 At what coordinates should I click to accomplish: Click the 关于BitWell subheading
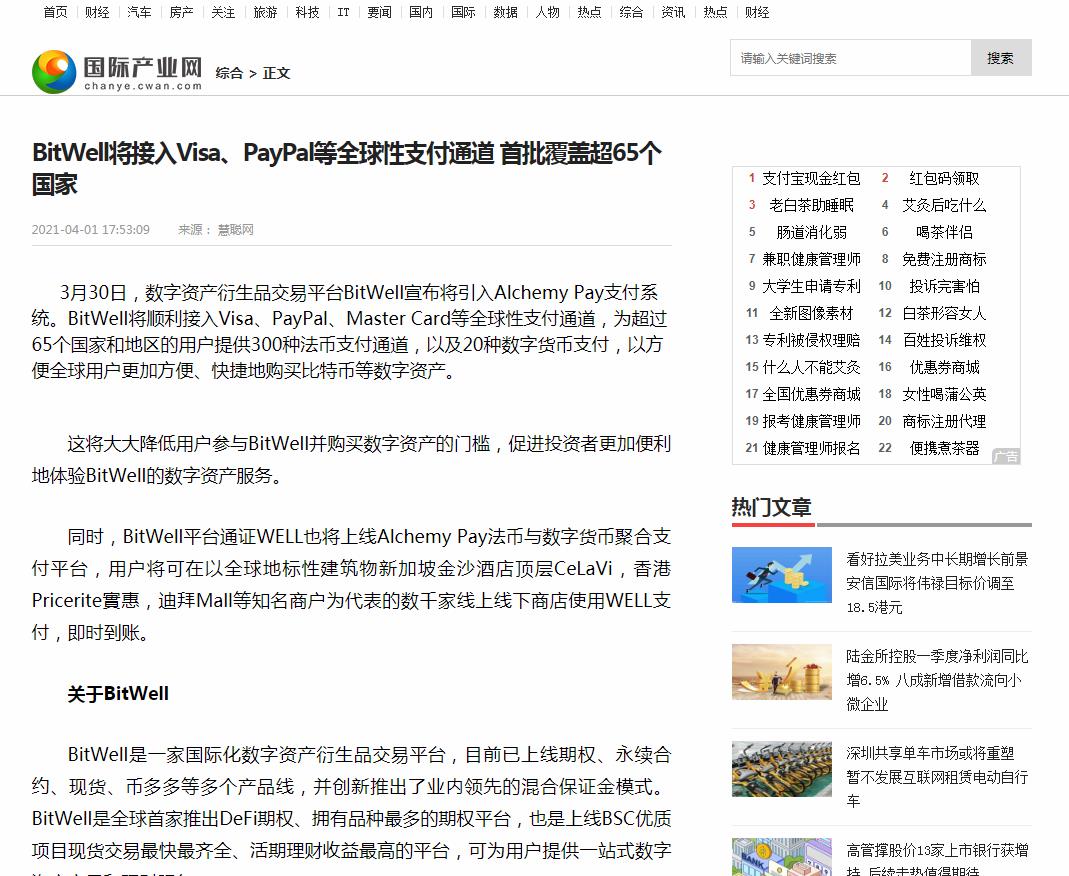tap(118, 694)
